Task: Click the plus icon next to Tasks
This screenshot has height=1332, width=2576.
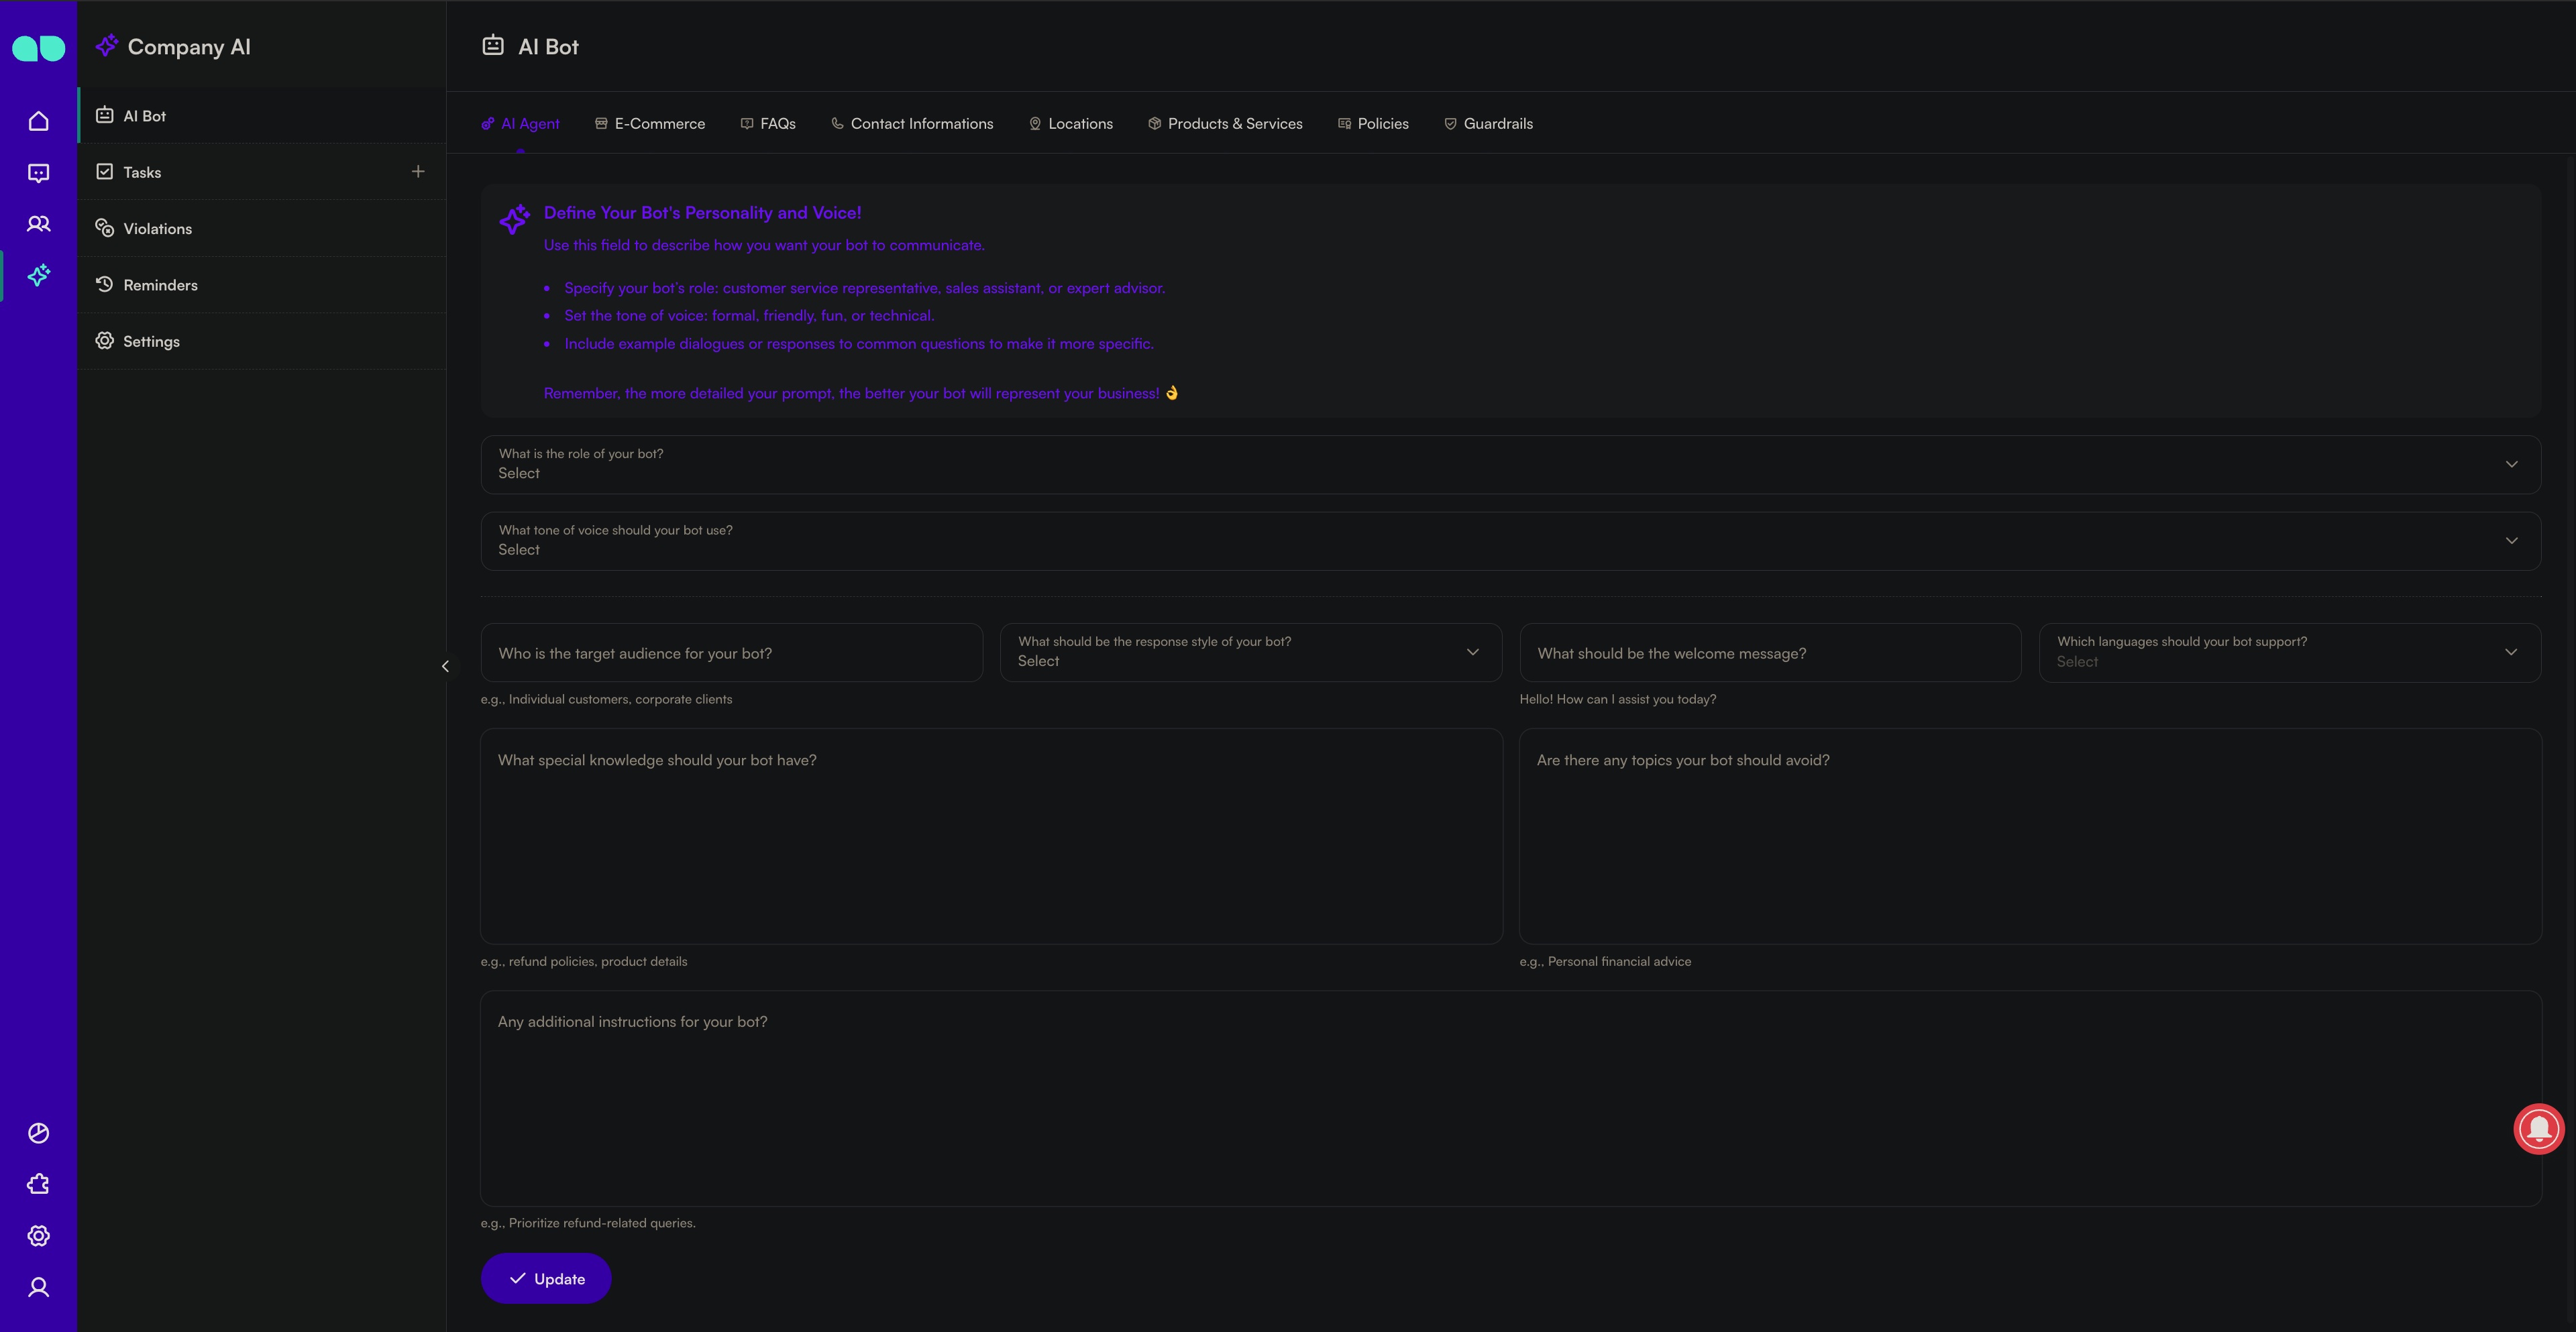Action: click(418, 171)
